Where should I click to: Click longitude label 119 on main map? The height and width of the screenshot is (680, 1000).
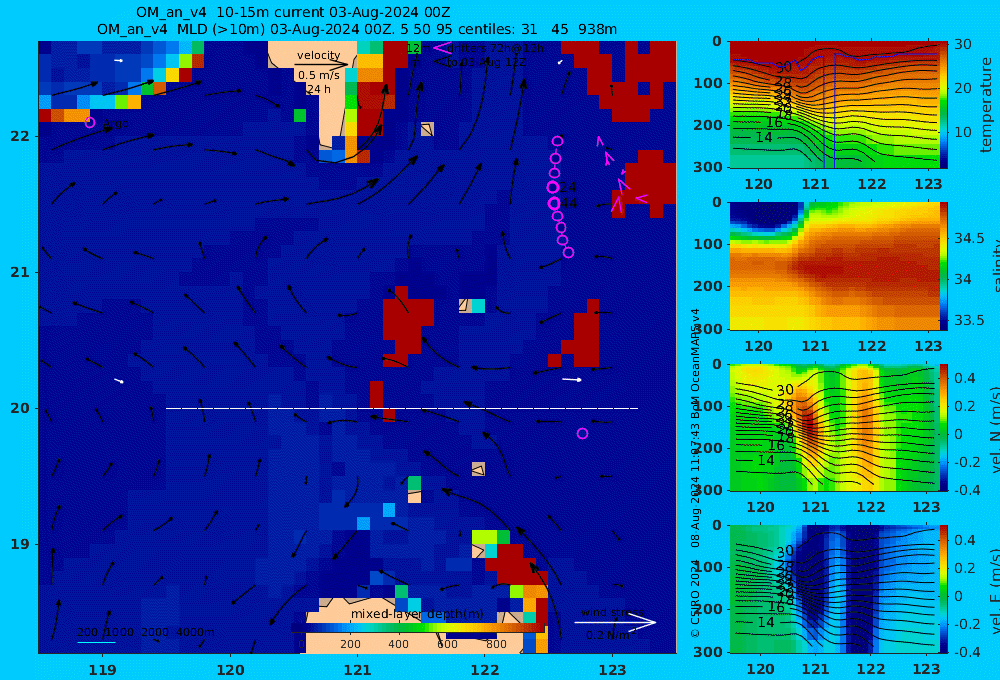(x=102, y=670)
